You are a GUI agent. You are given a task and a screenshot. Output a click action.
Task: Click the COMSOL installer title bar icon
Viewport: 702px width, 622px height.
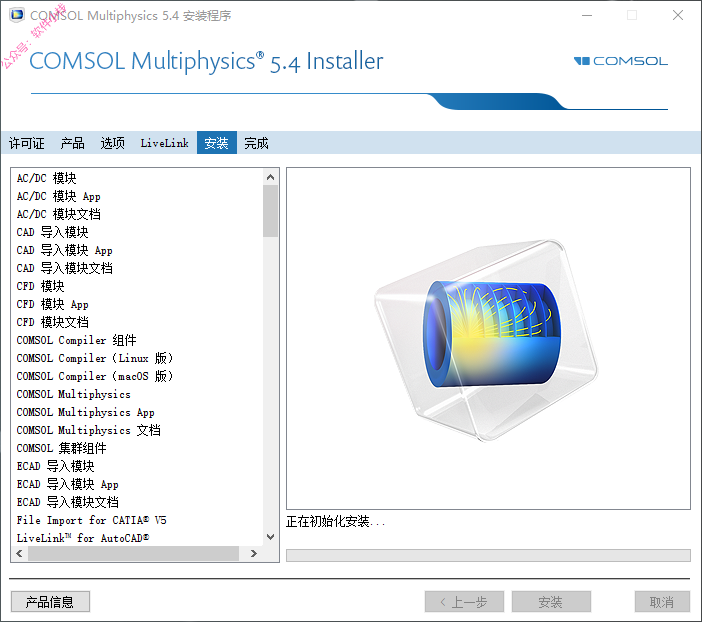click(17, 15)
